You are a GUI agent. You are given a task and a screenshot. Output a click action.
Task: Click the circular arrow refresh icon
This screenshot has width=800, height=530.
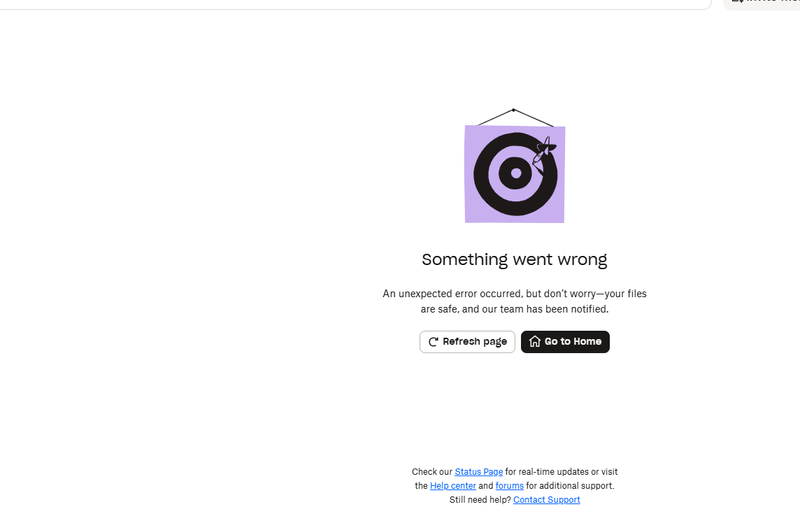[x=433, y=342]
